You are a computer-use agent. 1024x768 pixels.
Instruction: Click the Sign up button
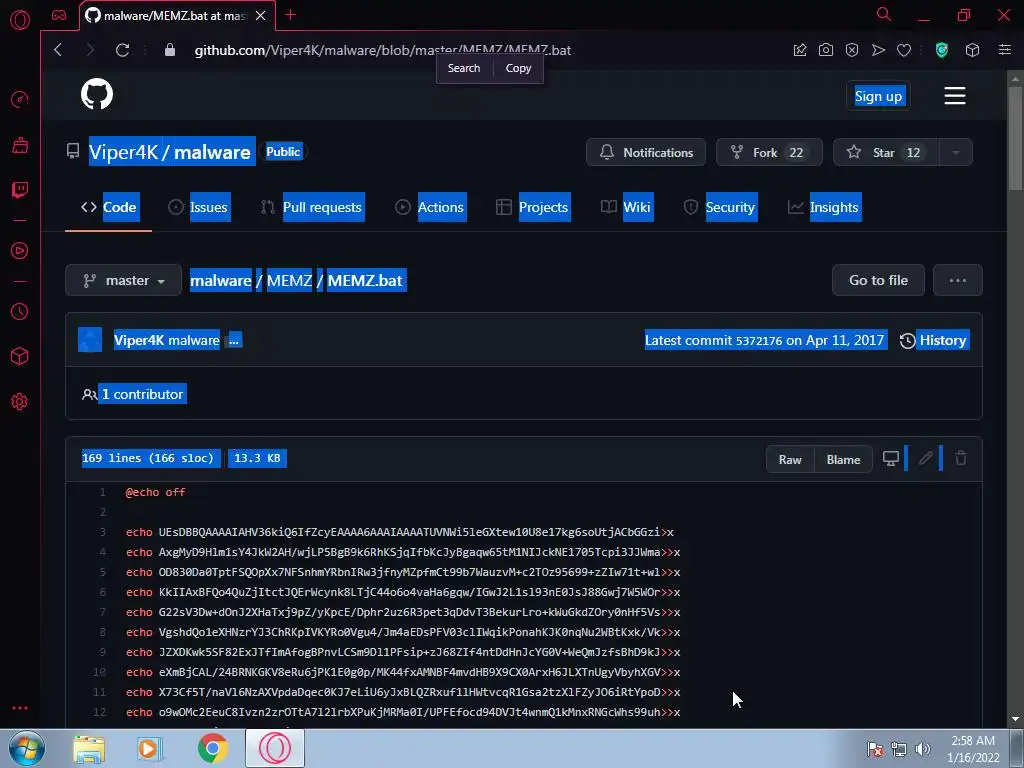pos(878,96)
